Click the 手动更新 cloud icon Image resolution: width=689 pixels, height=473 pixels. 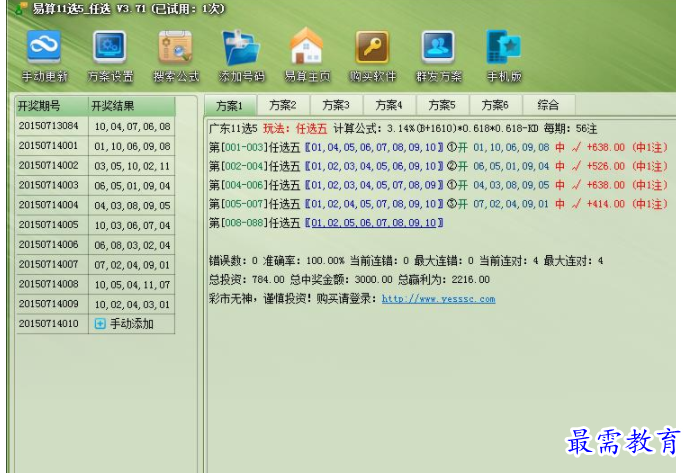[x=44, y=46]
